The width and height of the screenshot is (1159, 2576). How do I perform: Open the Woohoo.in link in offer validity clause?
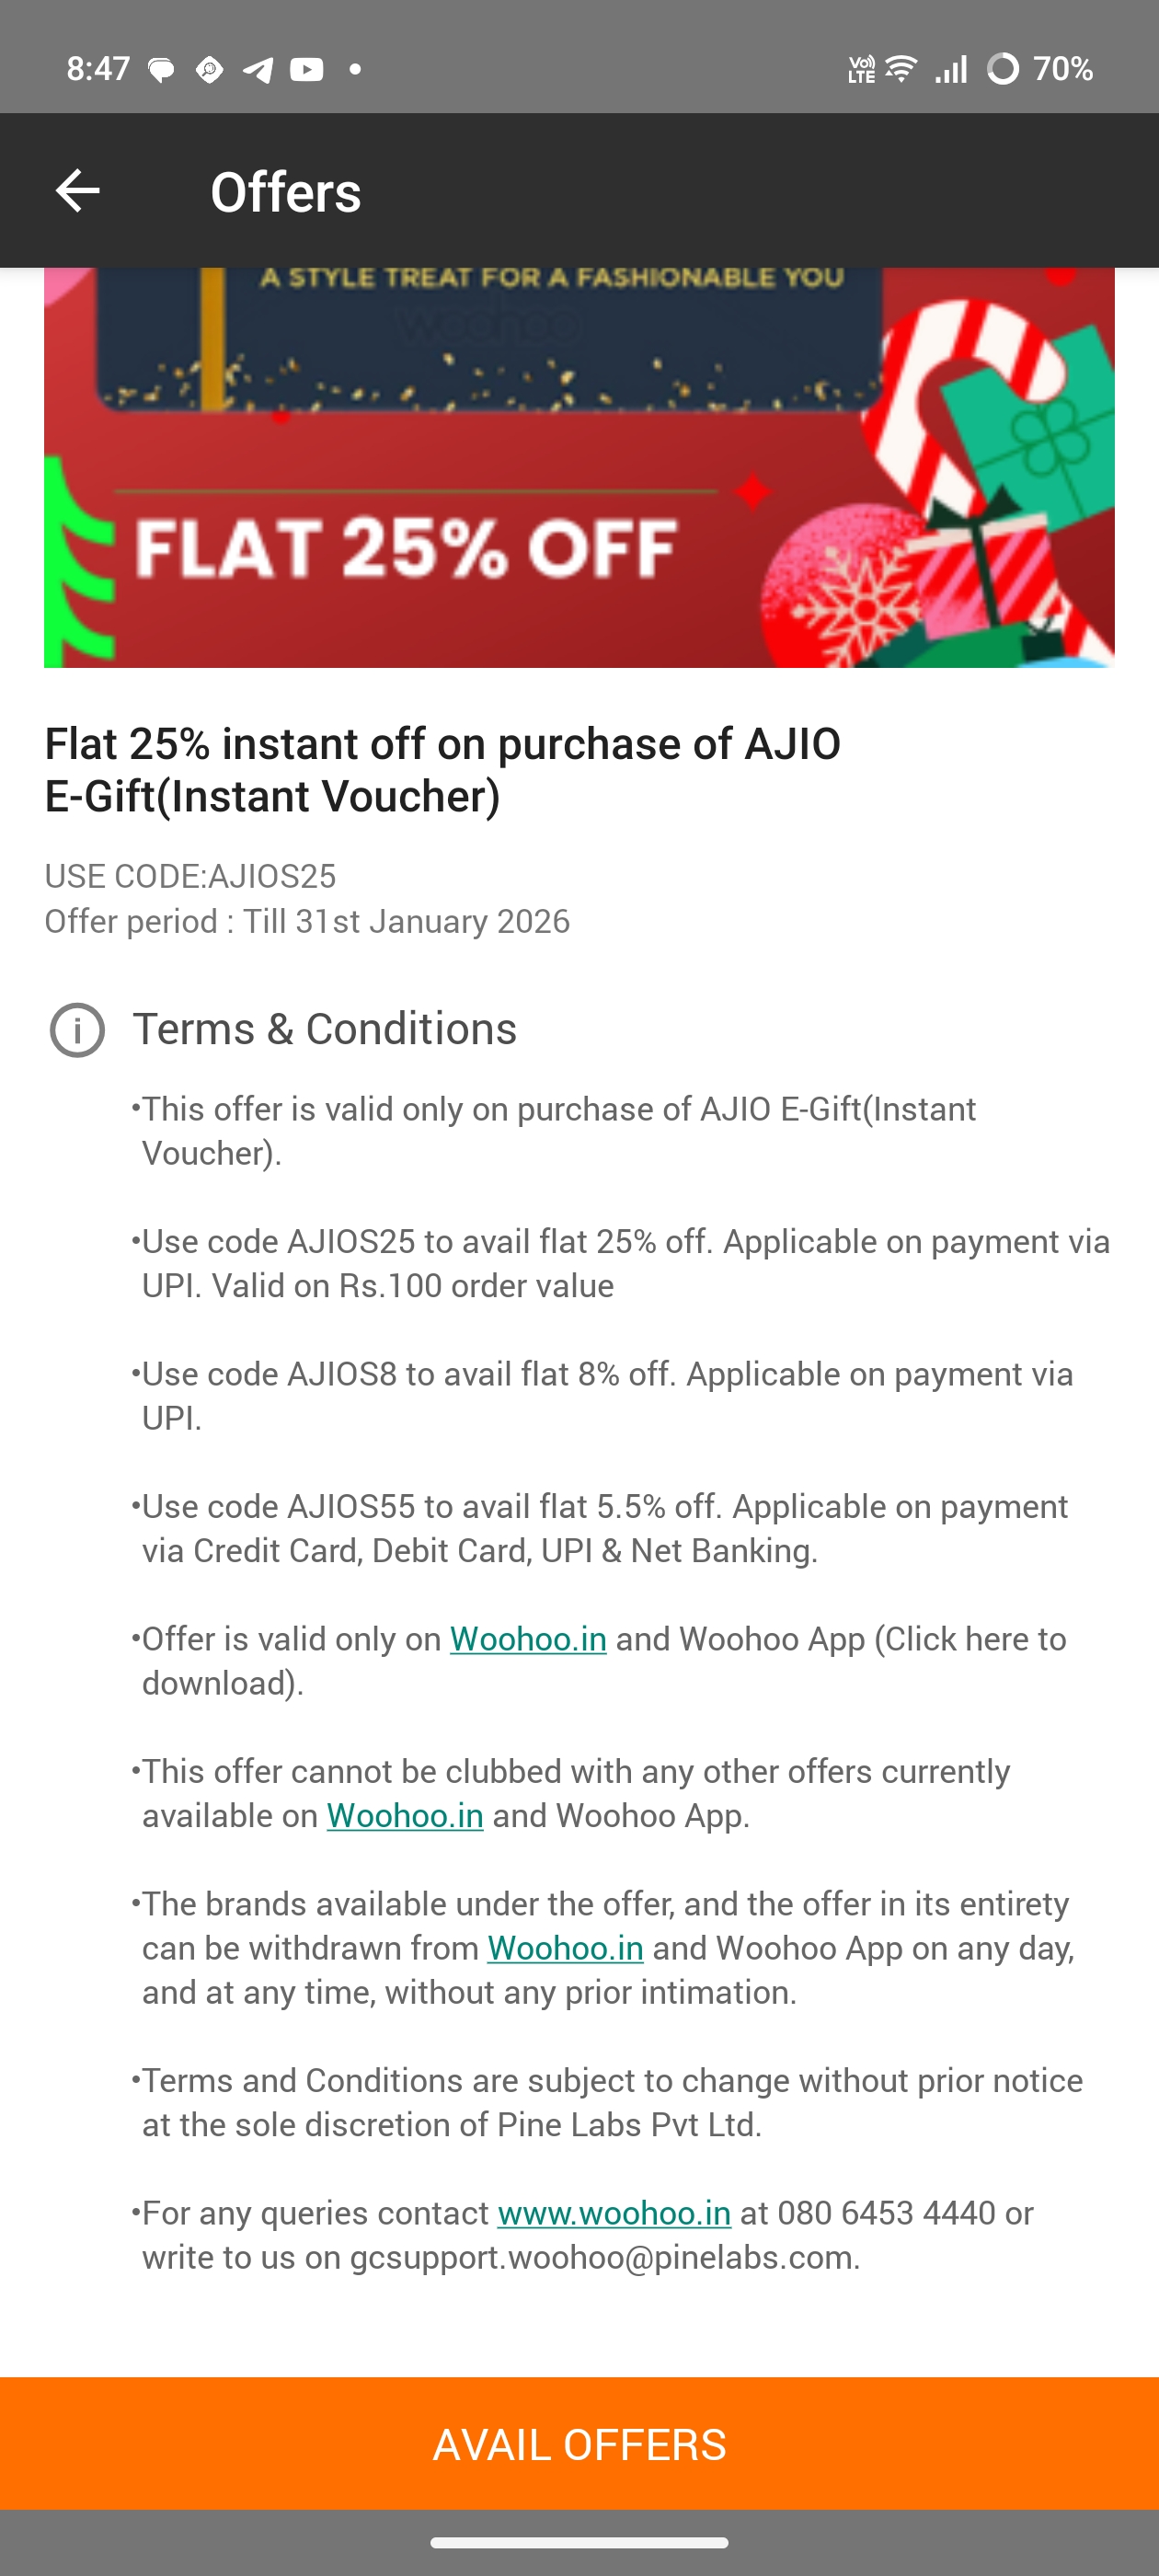529,1638
